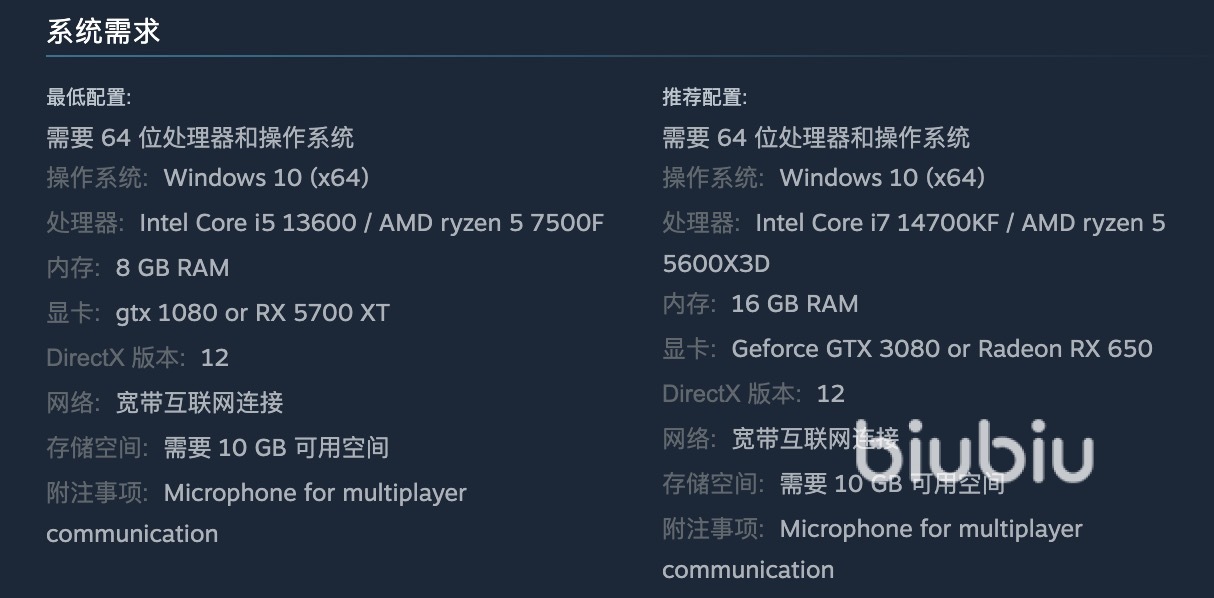Click Windows 10 (x64) under 推荐配置
This screenshot has height=598, width=1214.
tap(882, 178)
